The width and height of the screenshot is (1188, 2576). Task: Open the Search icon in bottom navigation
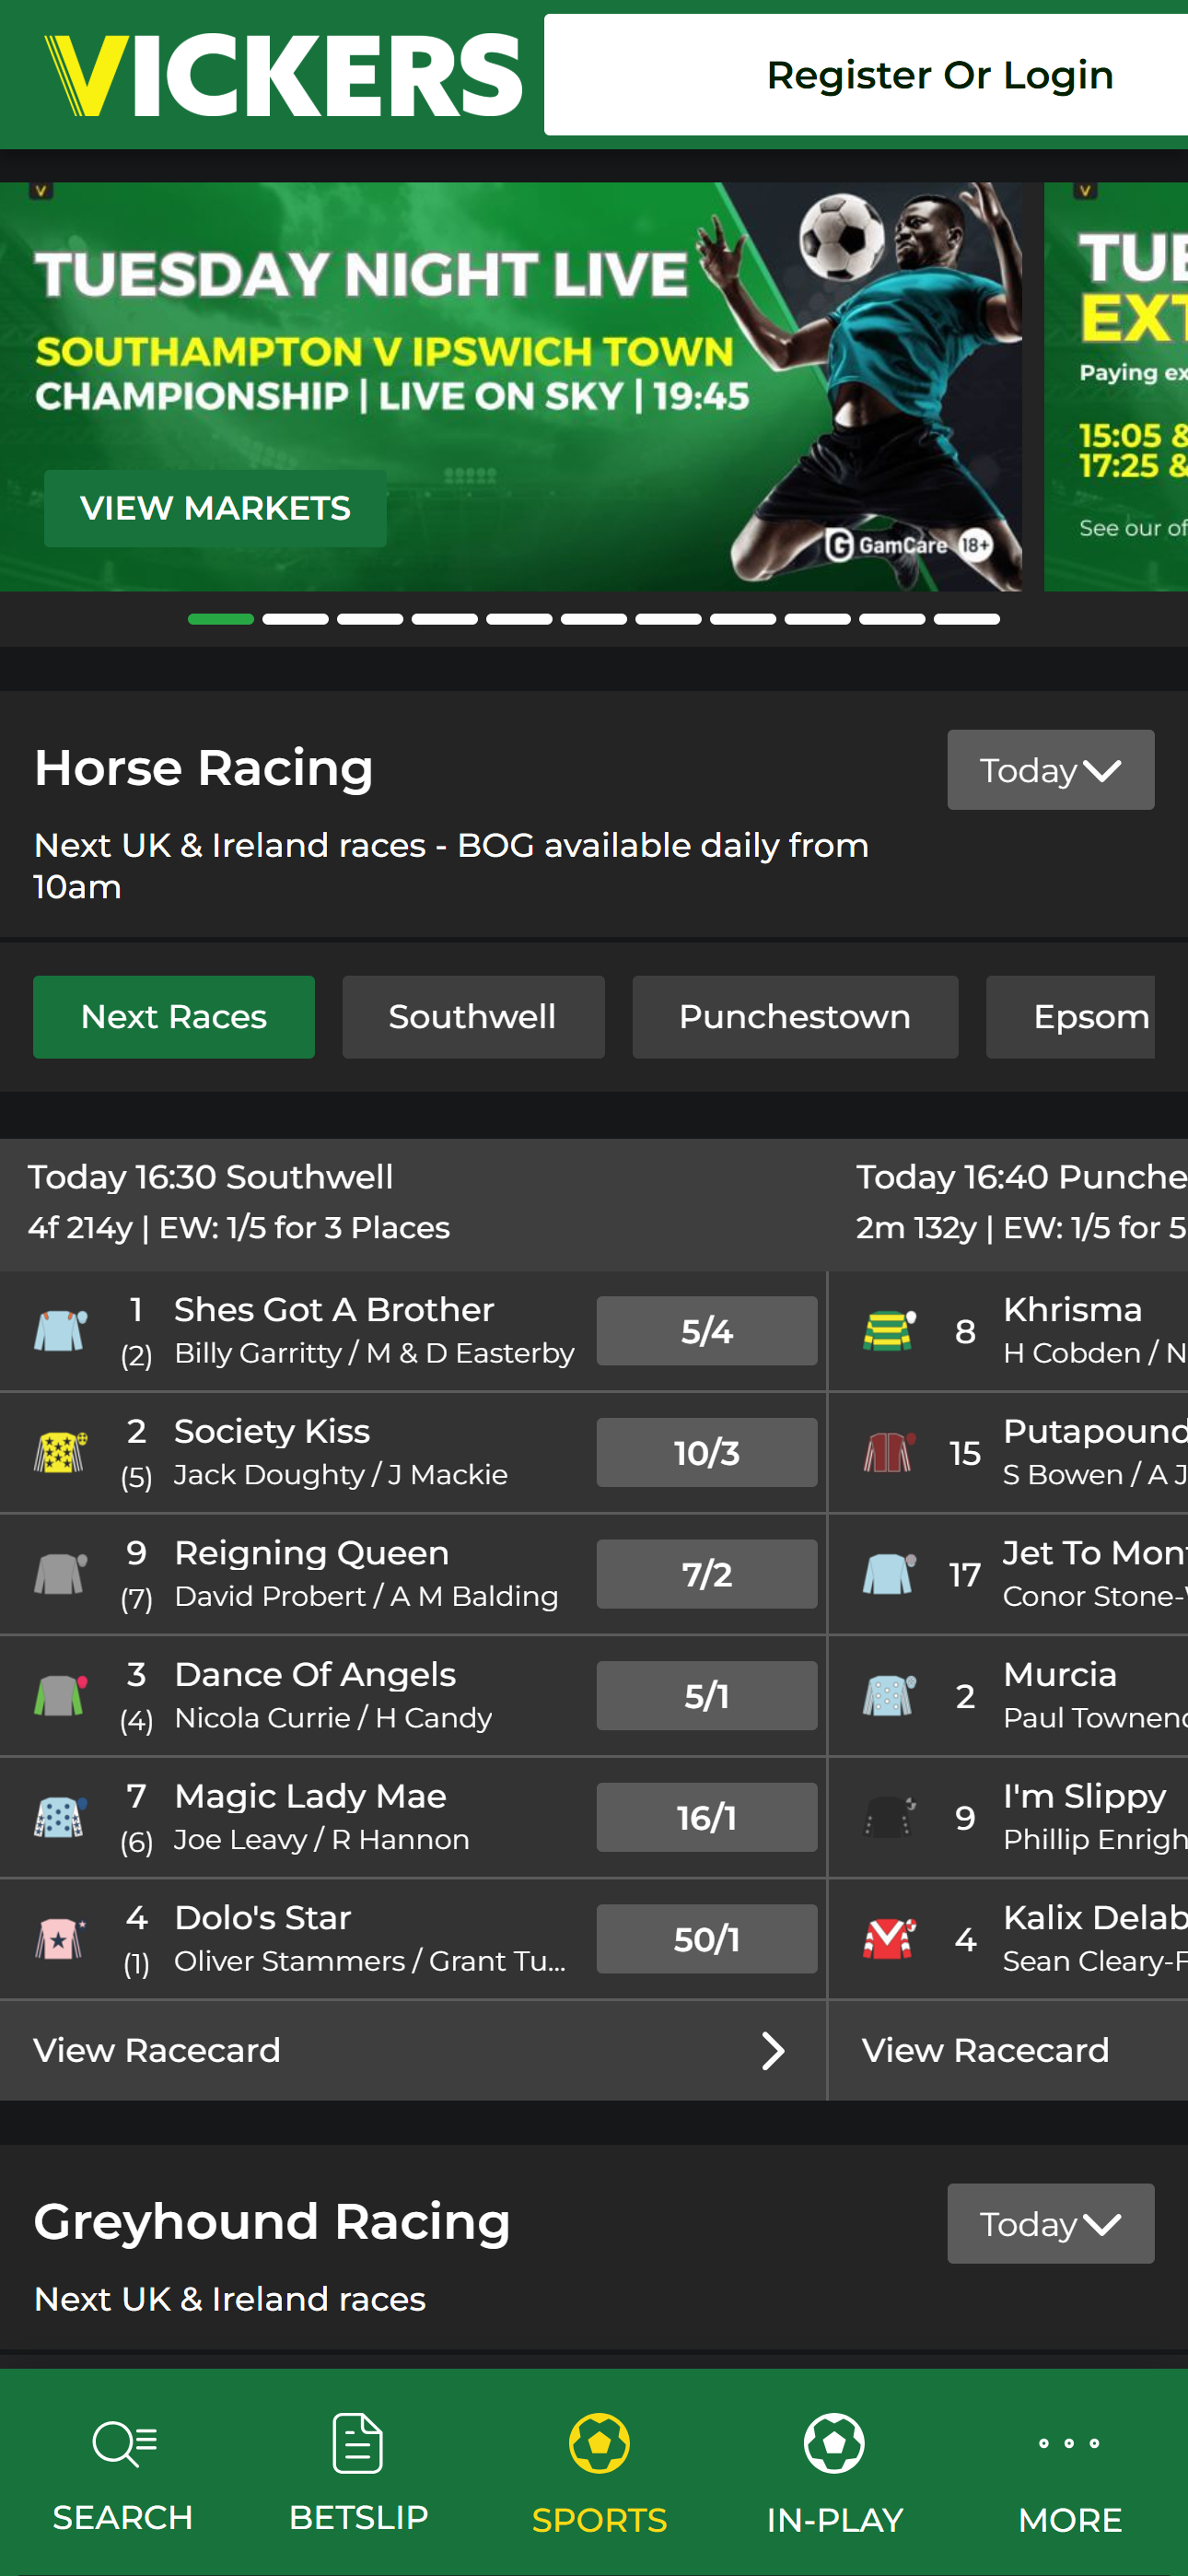123,2444
